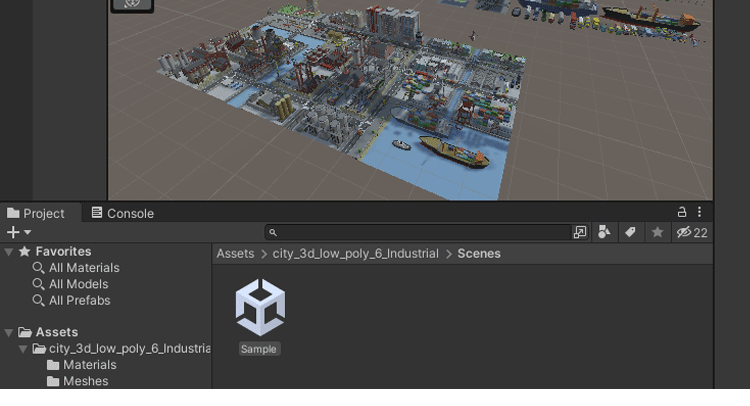Screen dimensions: 750x406
Task: Switch to the Console tab
Action: (123, 213)
